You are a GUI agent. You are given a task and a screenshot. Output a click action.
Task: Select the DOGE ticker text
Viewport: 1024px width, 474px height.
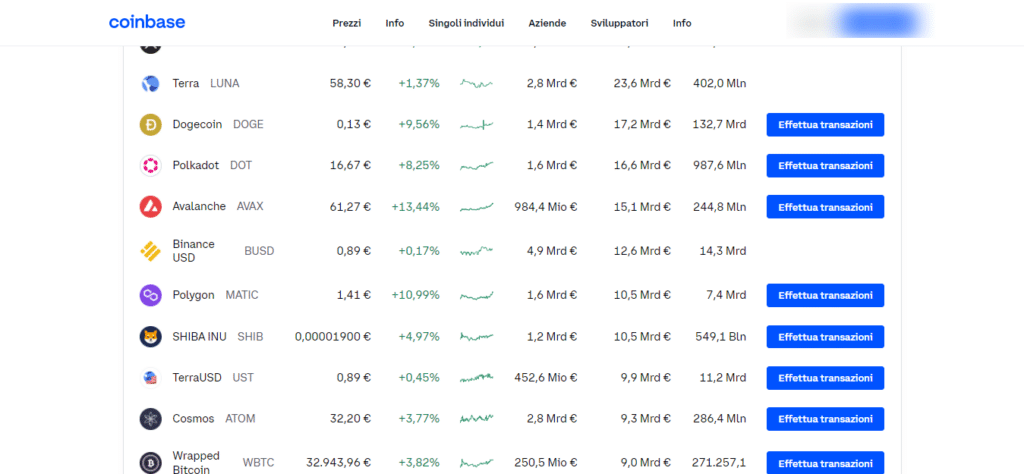(248, 124)
